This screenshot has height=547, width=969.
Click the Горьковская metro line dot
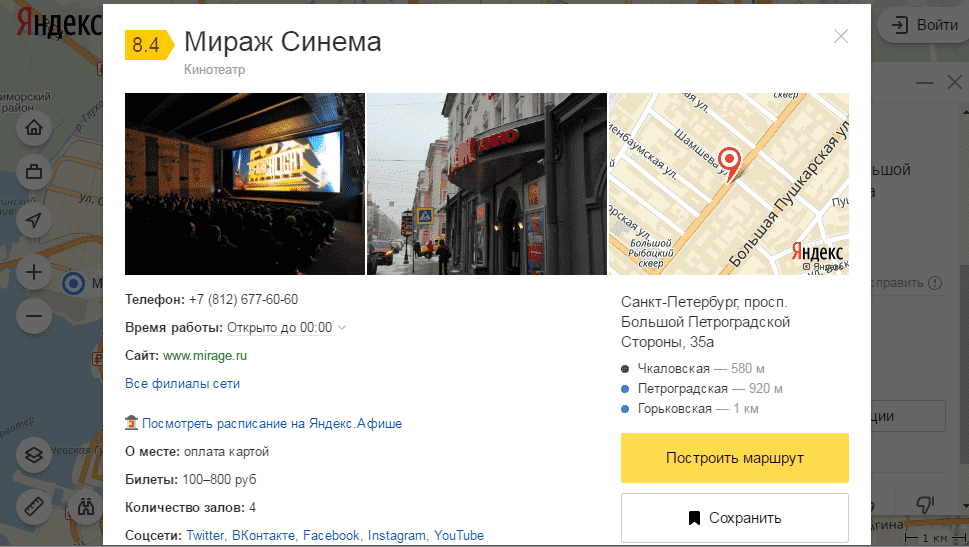click(x=625, y=409)
